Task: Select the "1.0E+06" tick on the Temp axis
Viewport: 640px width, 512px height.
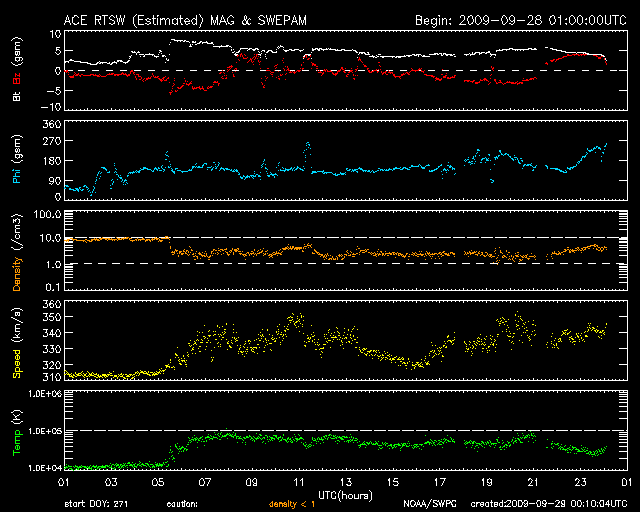Action: (45, 394)
